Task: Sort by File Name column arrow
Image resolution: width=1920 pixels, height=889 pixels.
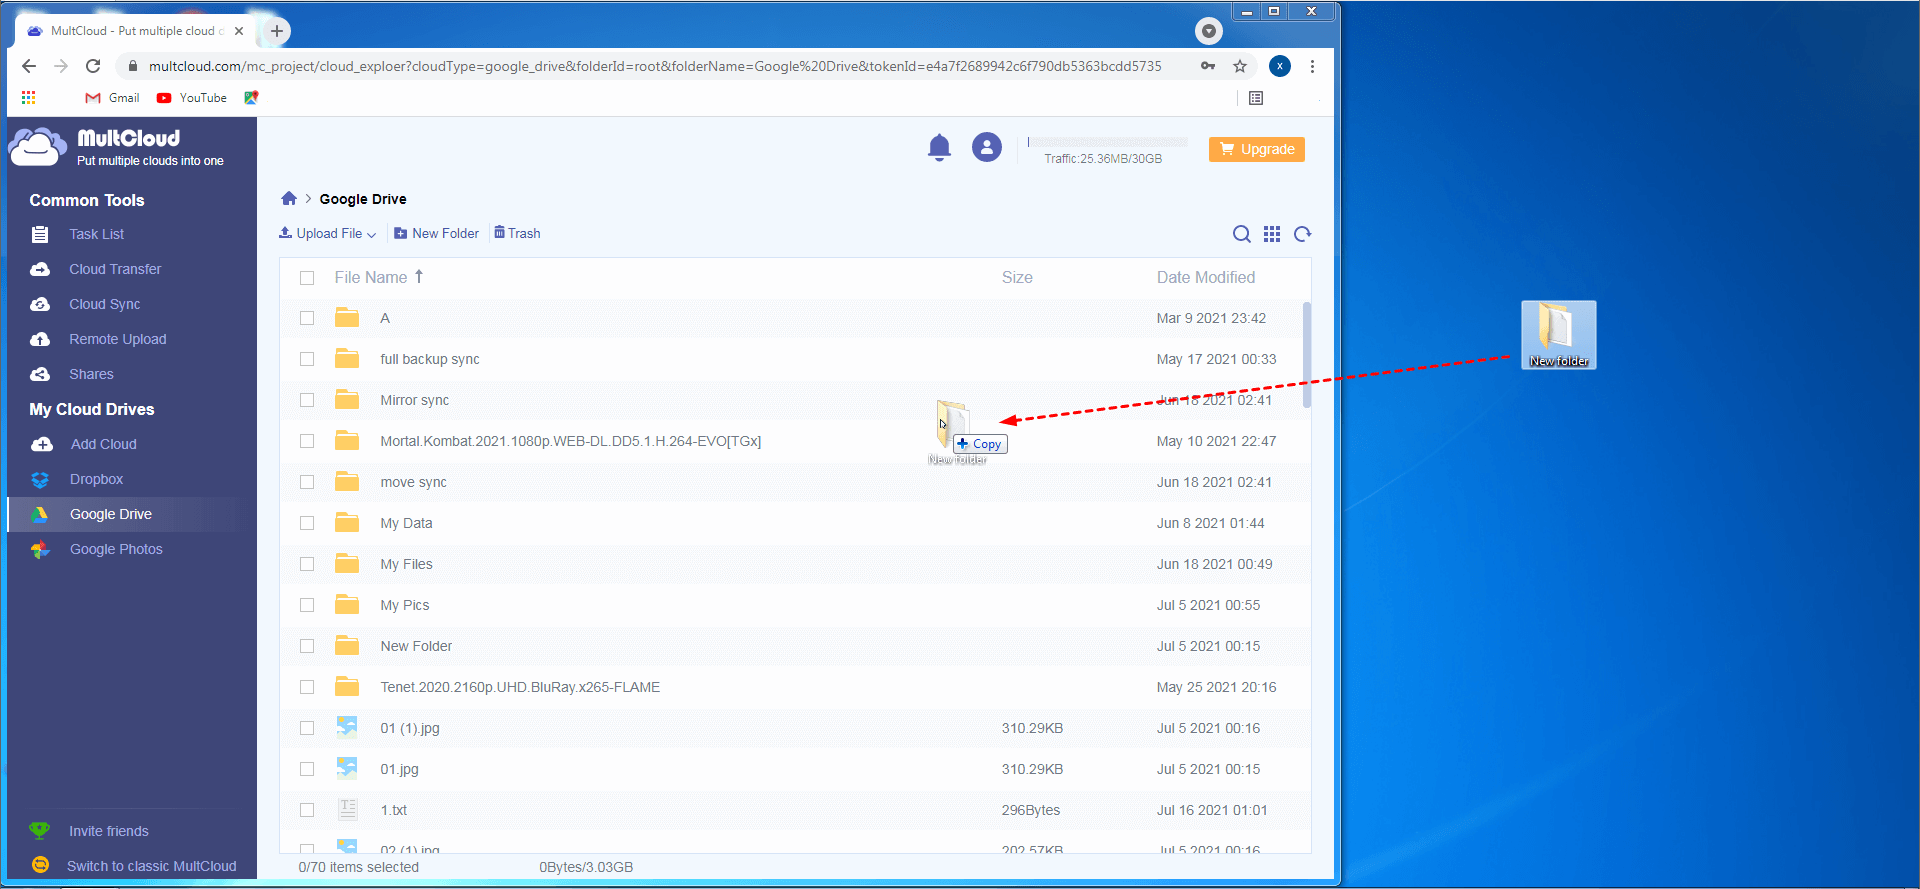Action: [419, 277]
